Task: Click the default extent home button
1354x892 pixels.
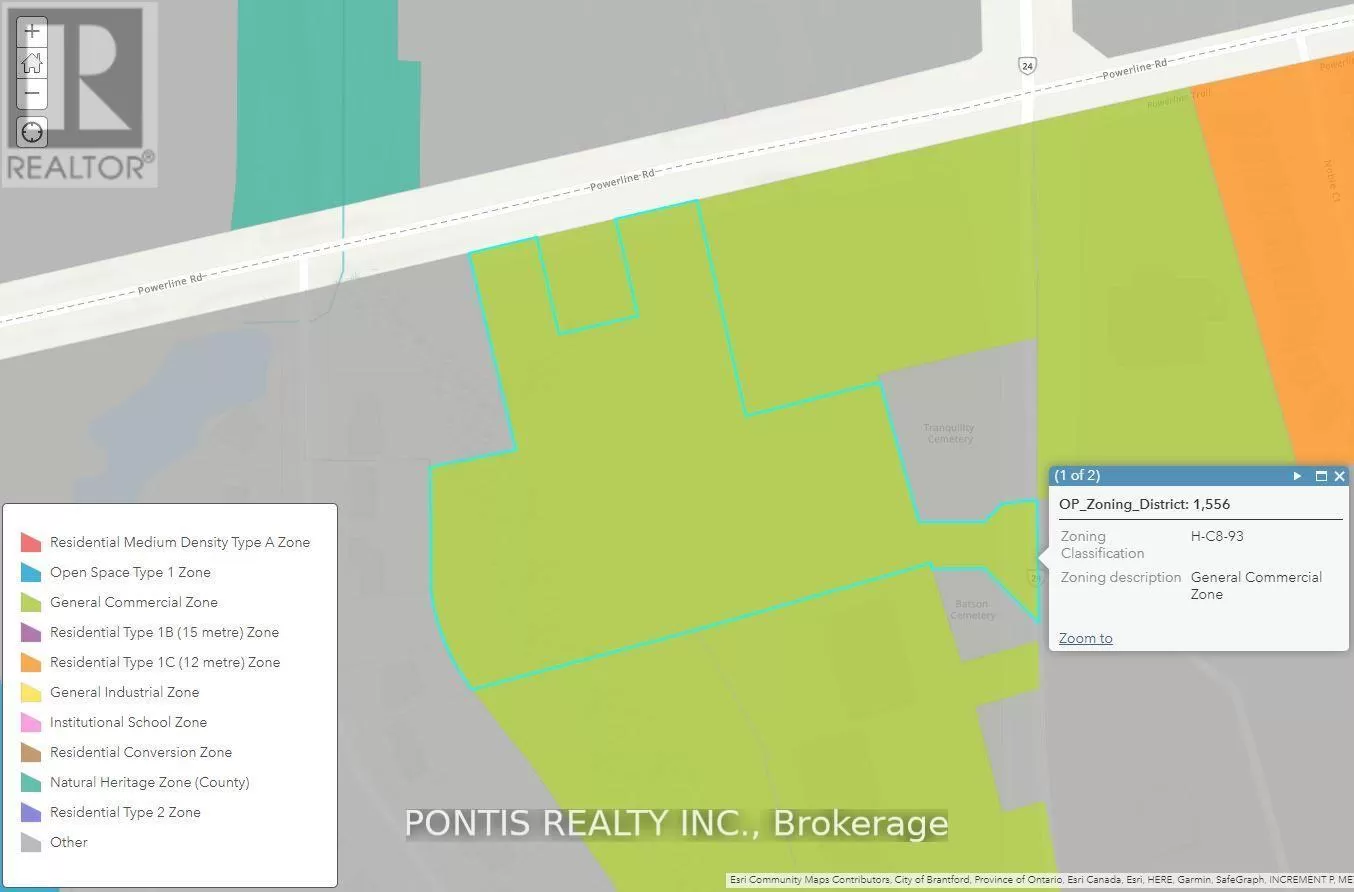Action: (32, 63)
